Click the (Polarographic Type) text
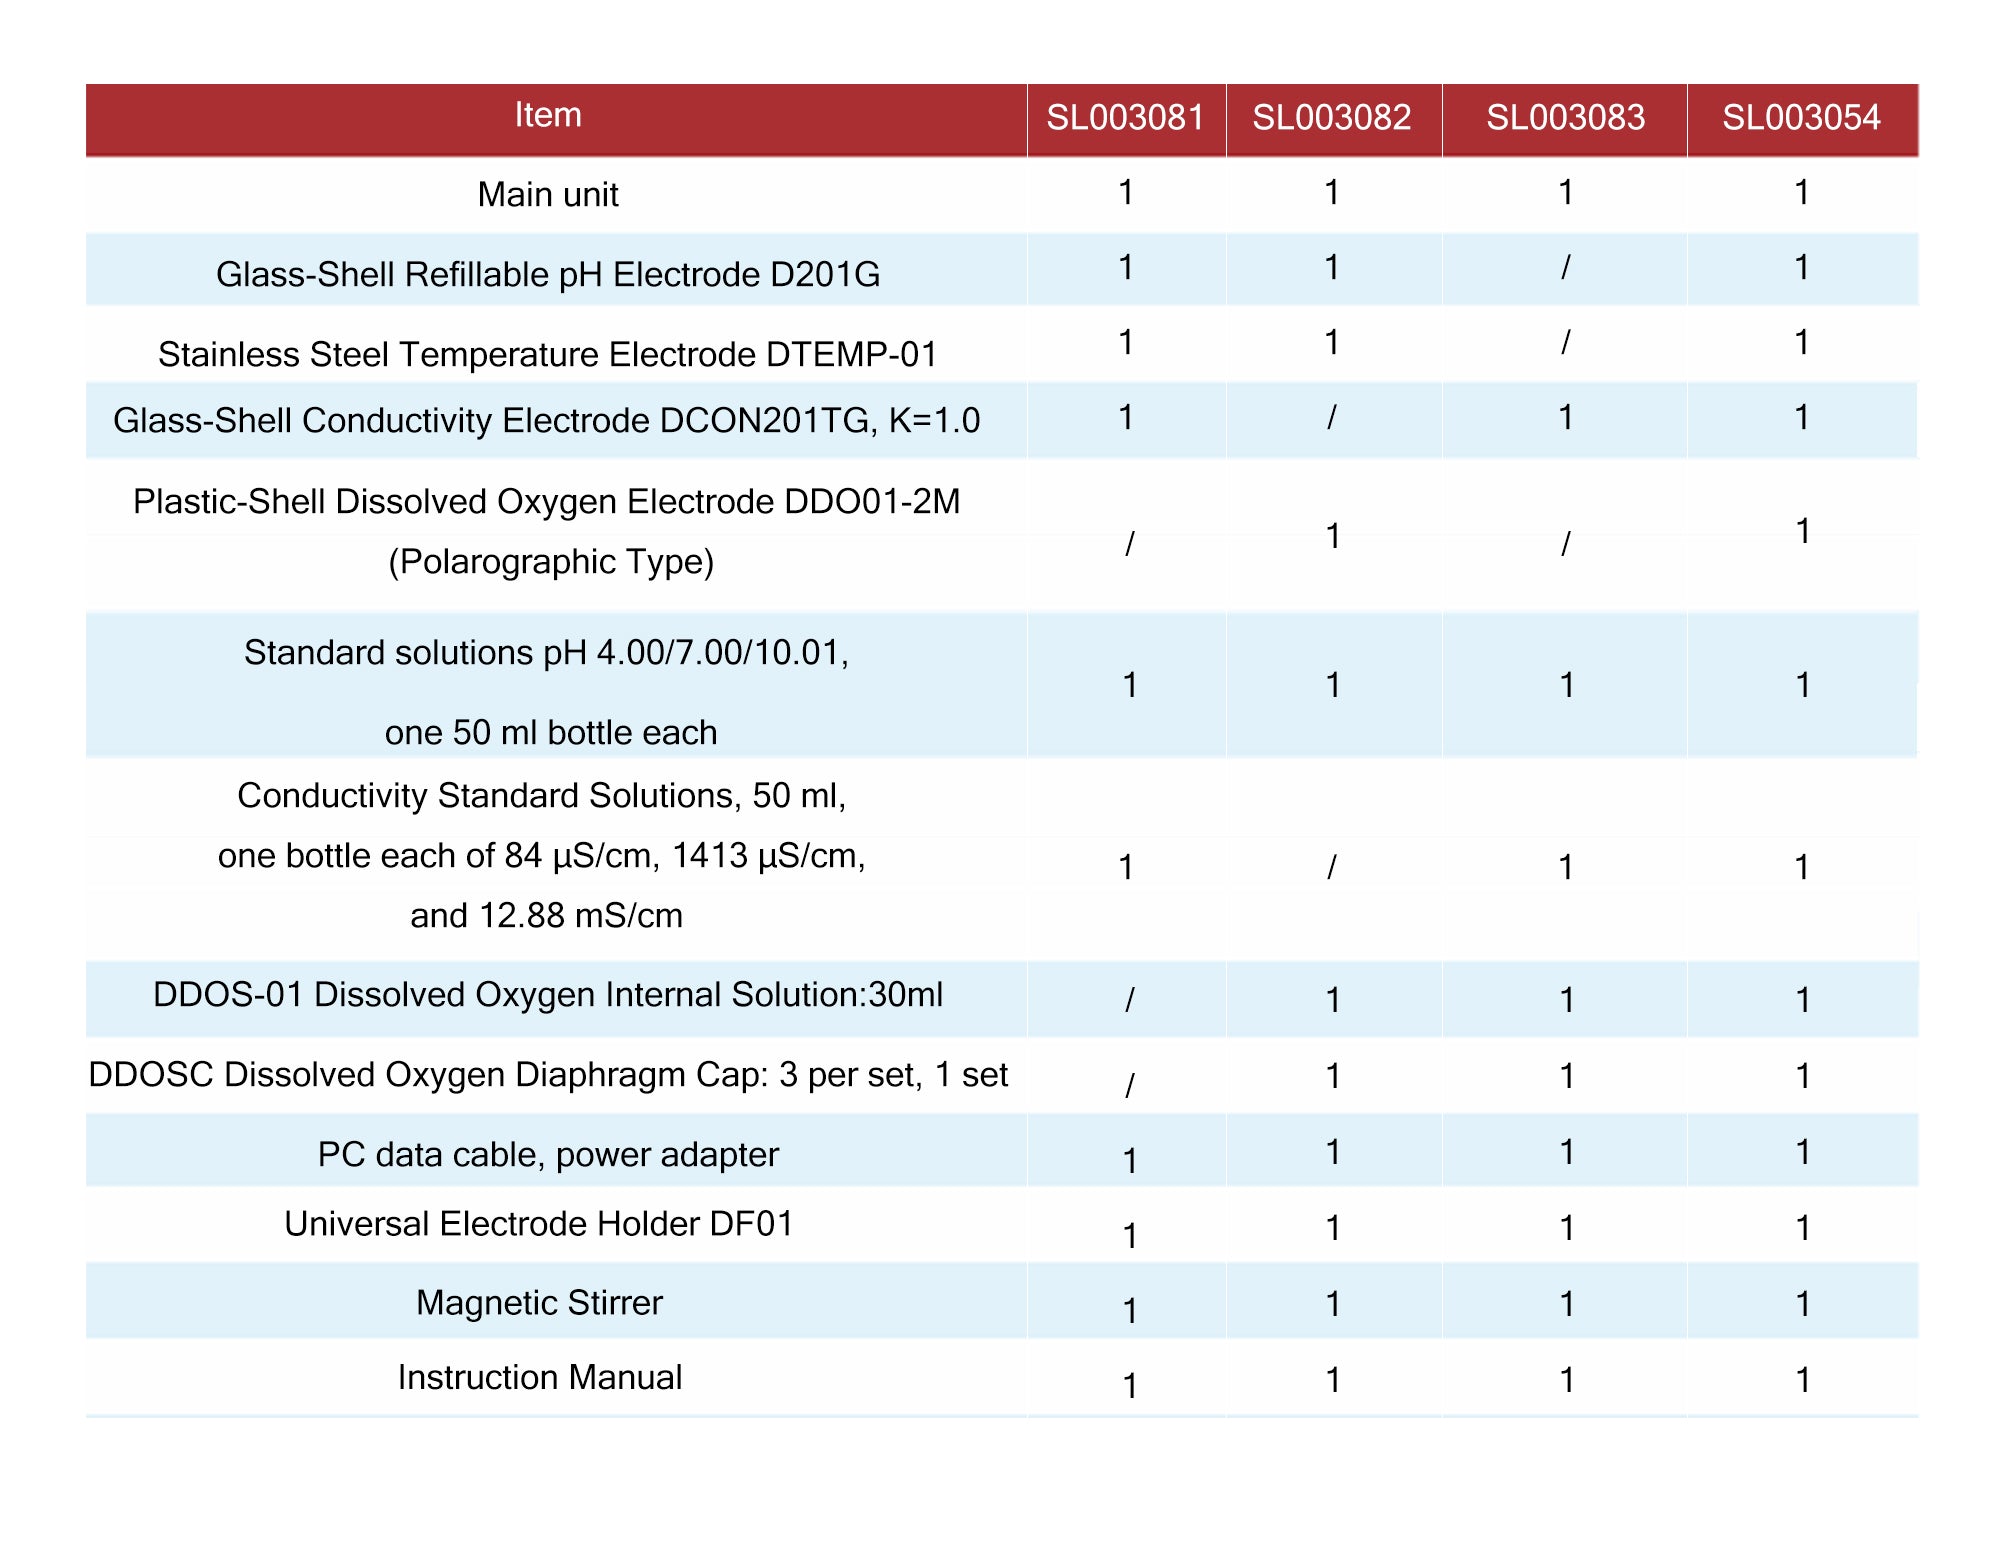 coord(551,562)
